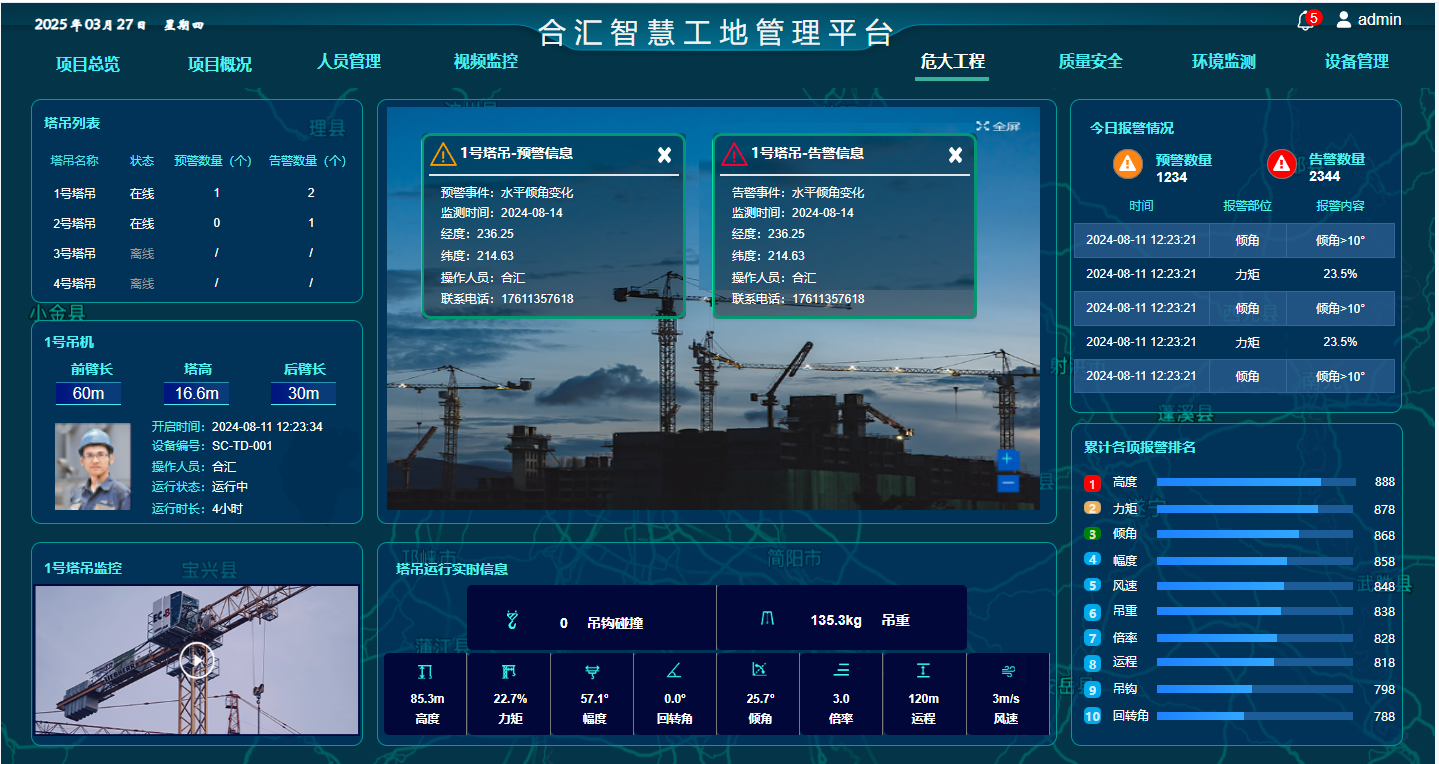The height and width of the screenshot is (764, 1439).
Task: Zoom out with the minus button
Action: pos(1008,483)
